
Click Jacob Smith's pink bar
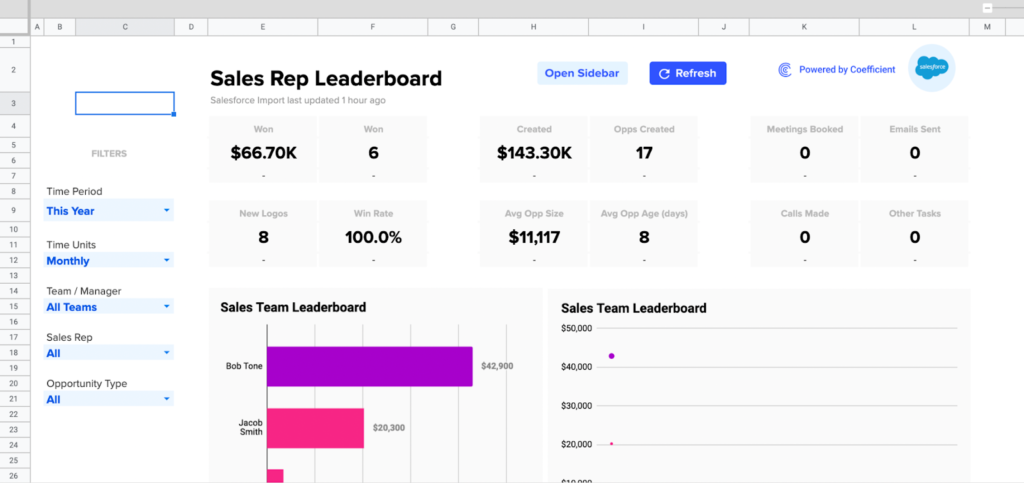click(x=315, y=427)
